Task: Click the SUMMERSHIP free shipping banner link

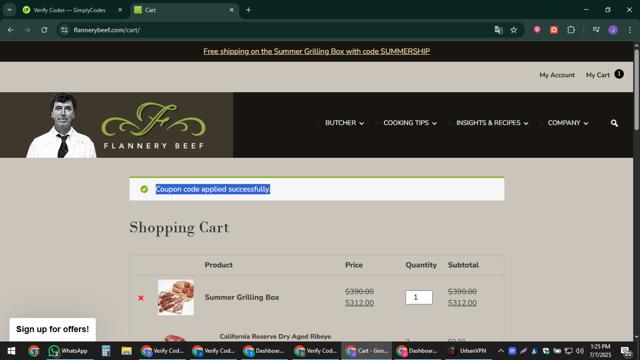Action: click(316, 51)
